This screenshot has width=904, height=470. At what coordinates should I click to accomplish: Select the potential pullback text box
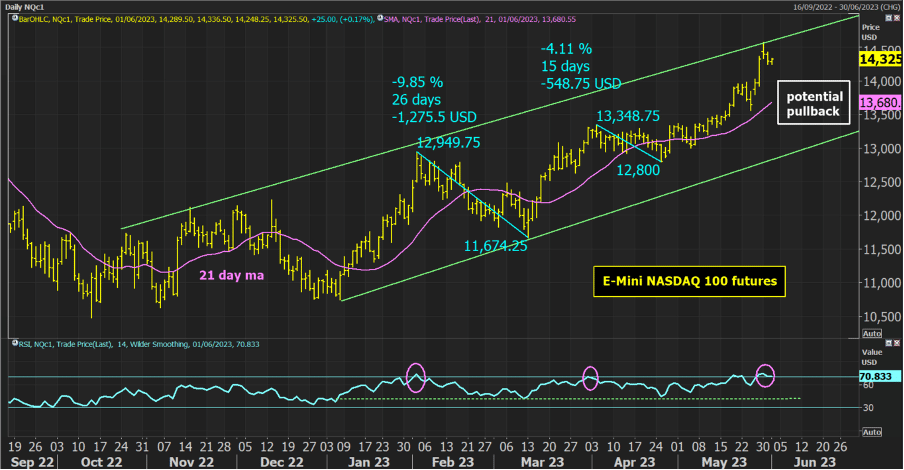pos(813,103)
